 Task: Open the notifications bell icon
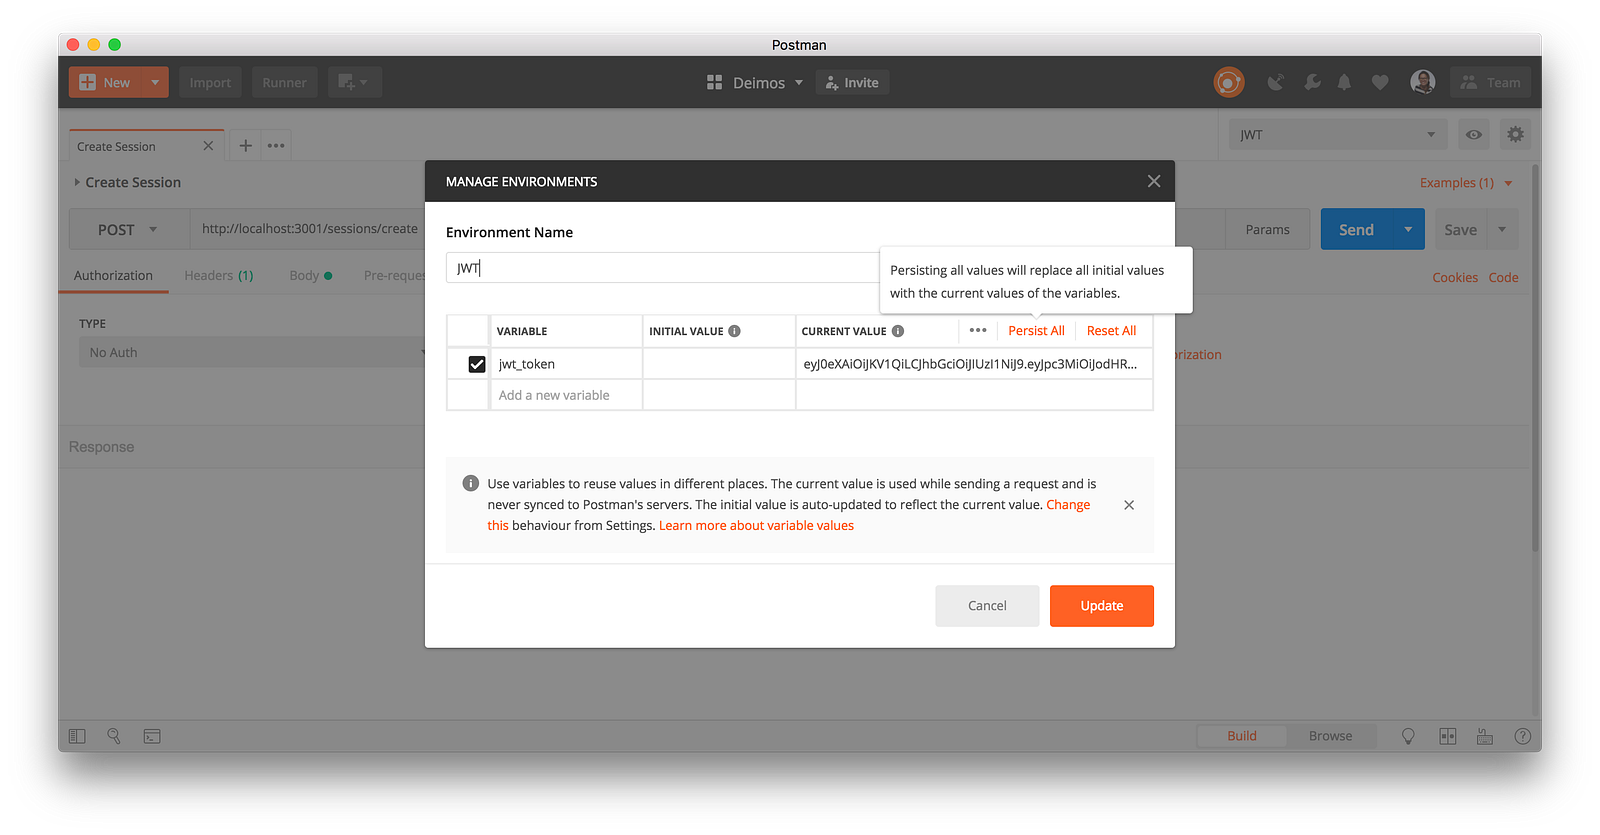coord(1344,82)
